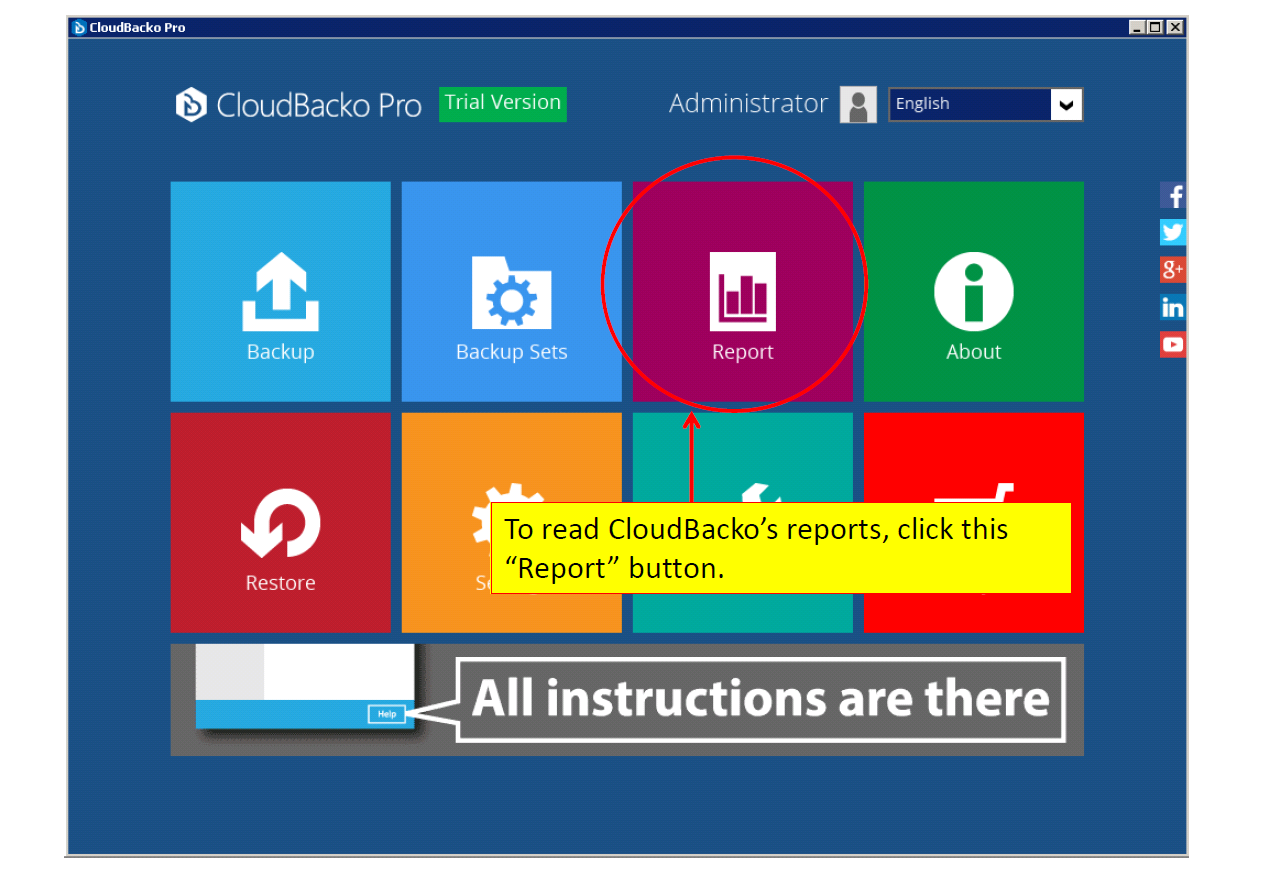Image resolution: width=1272 pixels, height=886 pixels.
Task: Click the Facebook social icon
Action: [1172, 196]
